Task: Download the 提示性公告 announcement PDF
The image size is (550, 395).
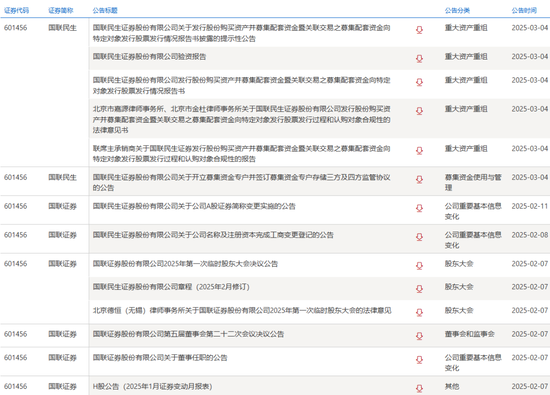Action: point(419,30)
